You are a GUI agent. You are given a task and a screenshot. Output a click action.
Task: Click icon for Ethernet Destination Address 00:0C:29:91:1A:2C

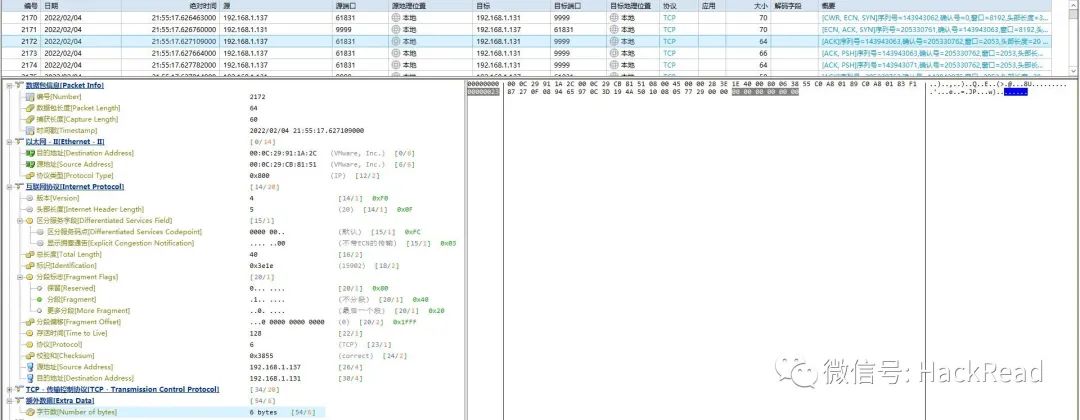tap(30, 153)
